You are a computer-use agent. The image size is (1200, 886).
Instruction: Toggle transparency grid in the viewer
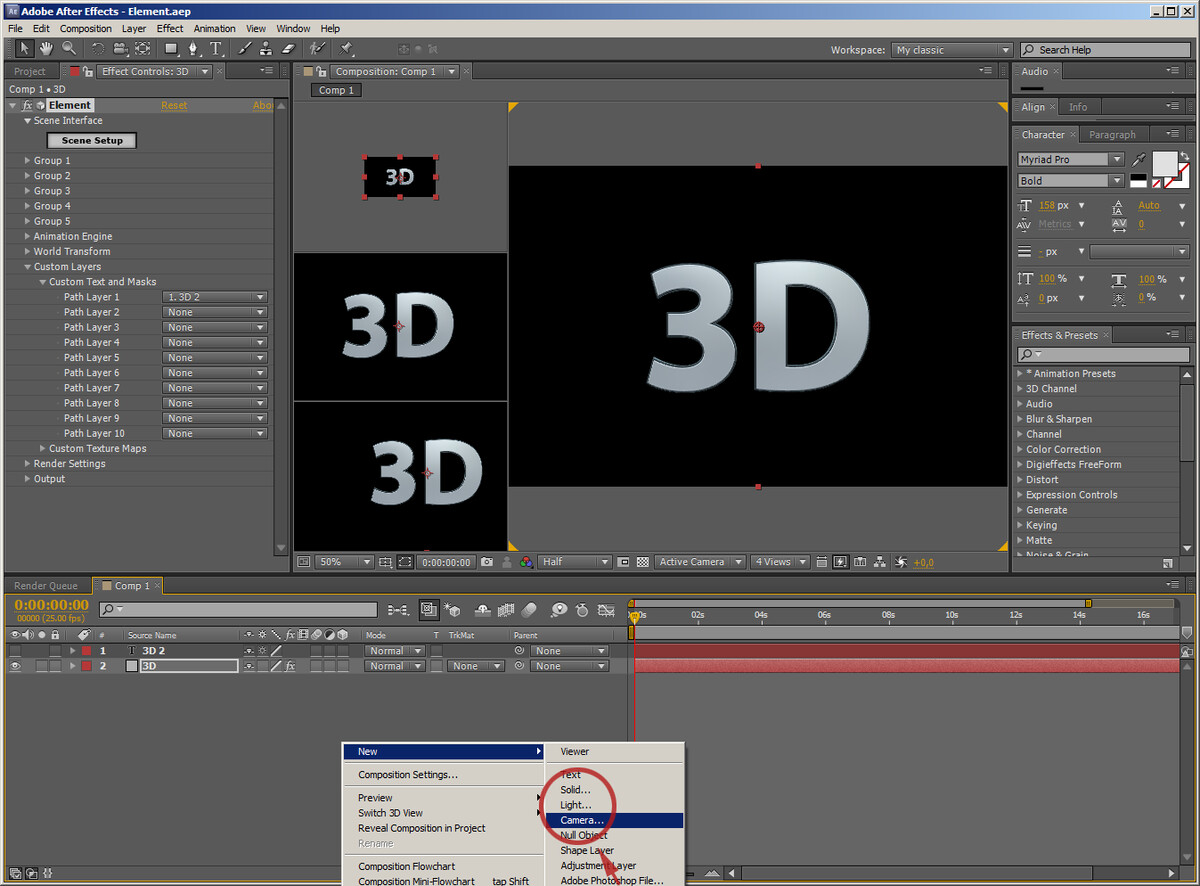tap(643, 562)
